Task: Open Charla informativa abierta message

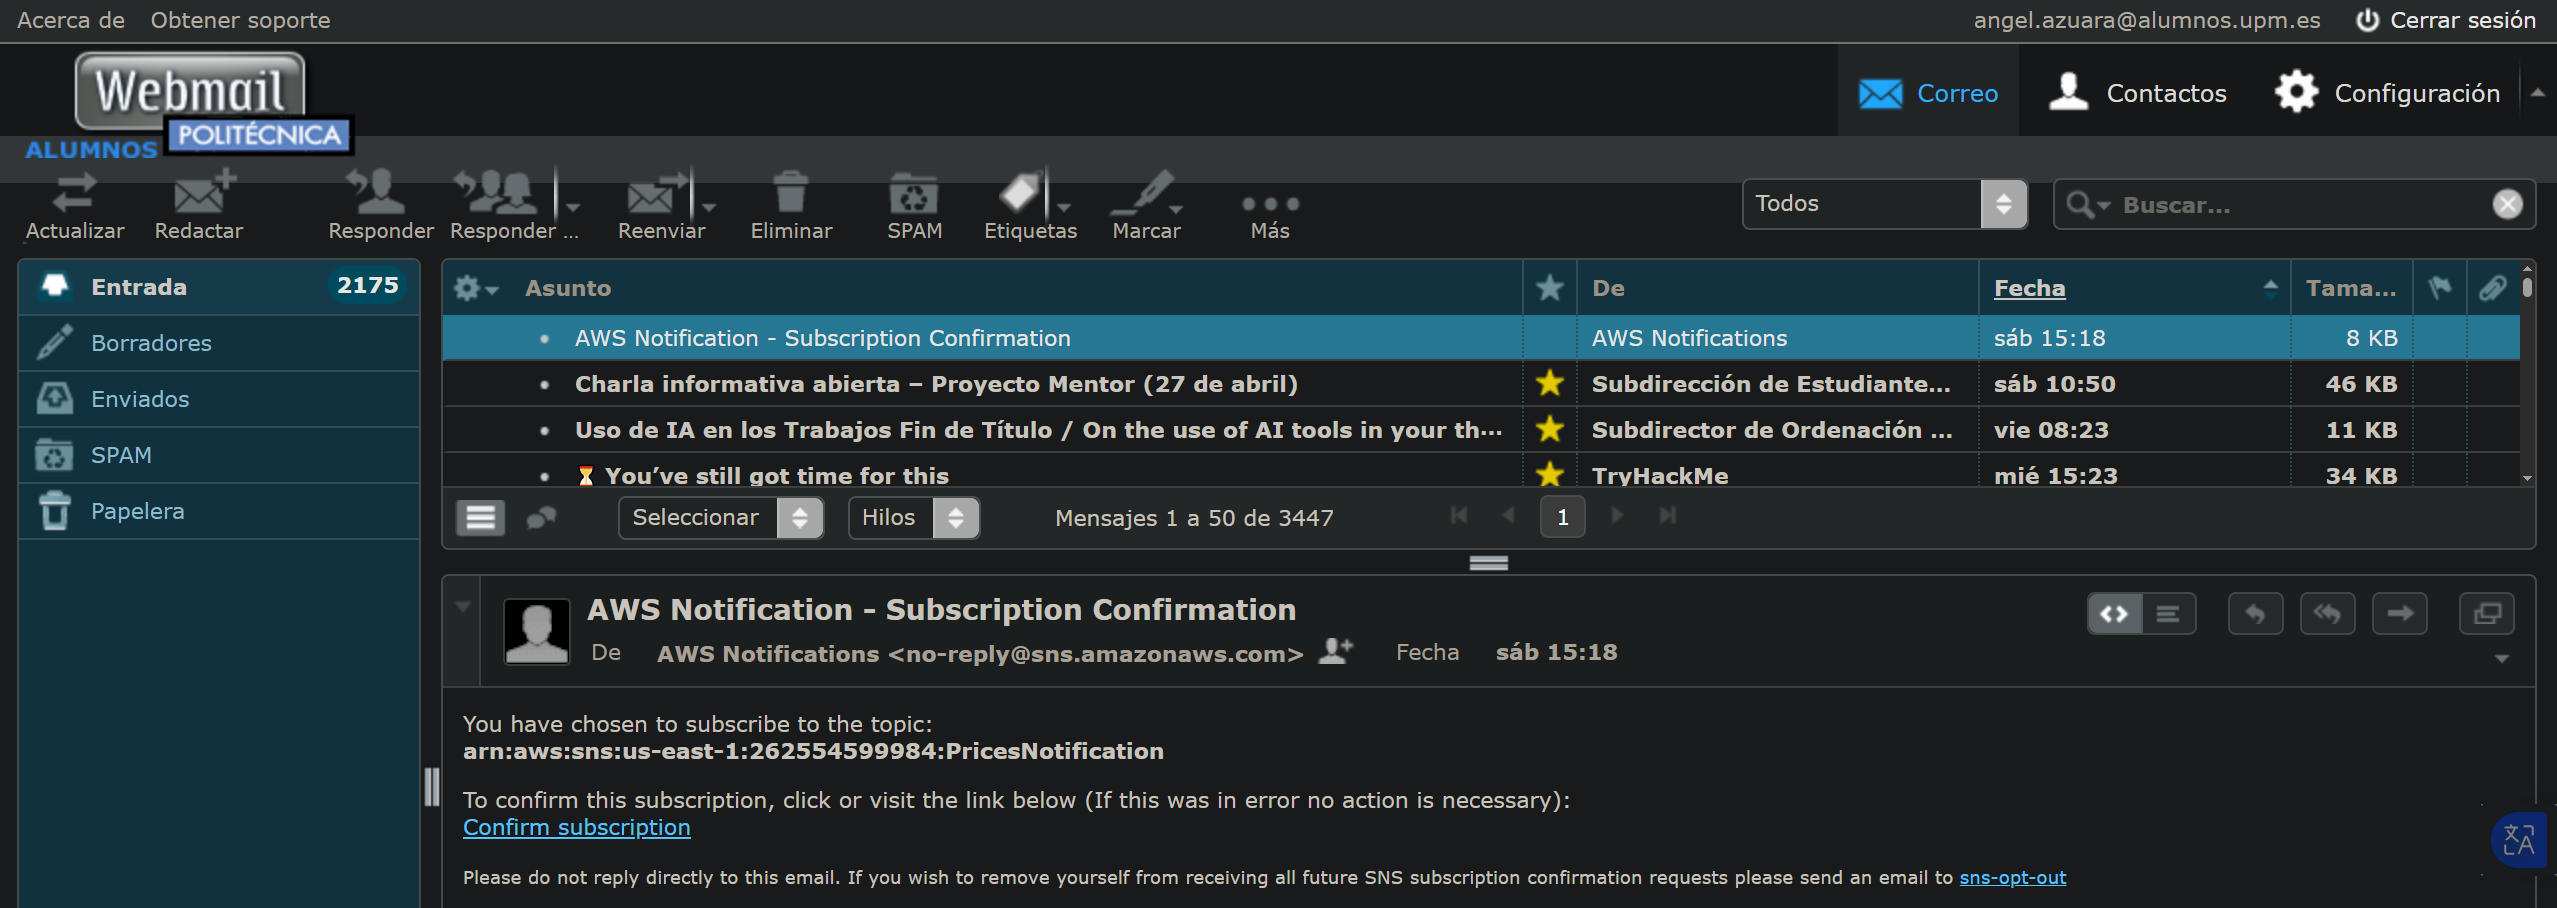Action: (936, 384)
